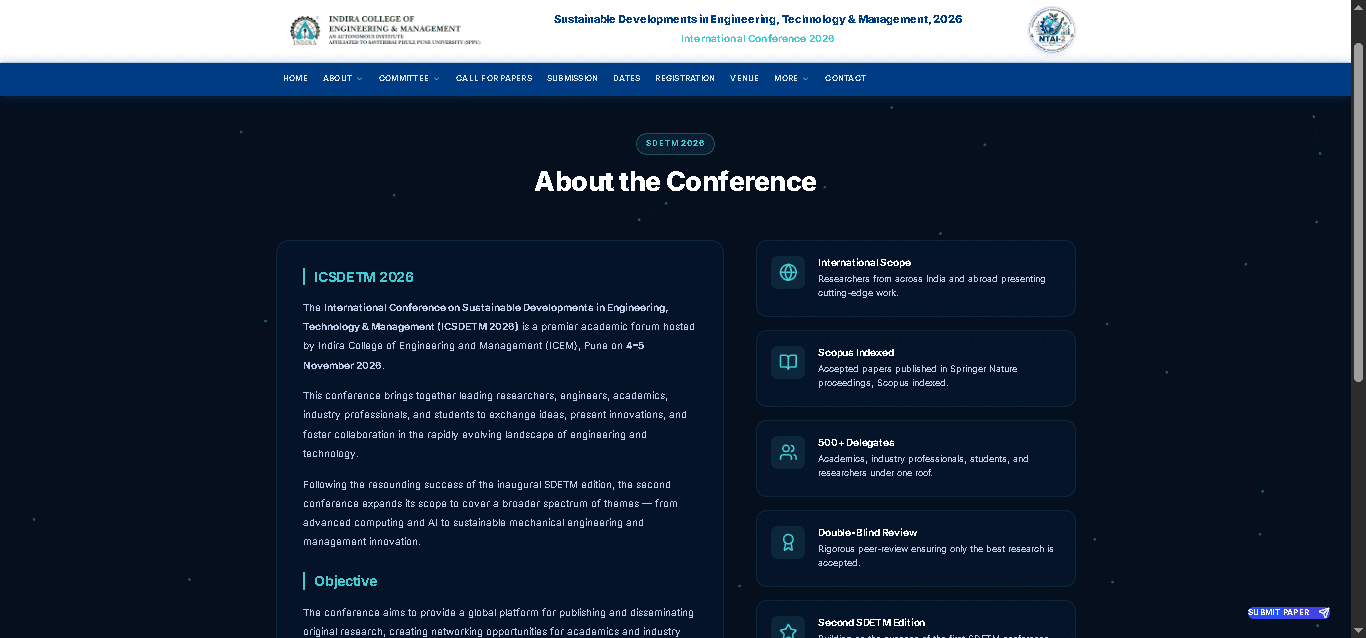Click the Objective section heading
The height and width of the screenshot is (638, 1366).
[x=346, y=581]
